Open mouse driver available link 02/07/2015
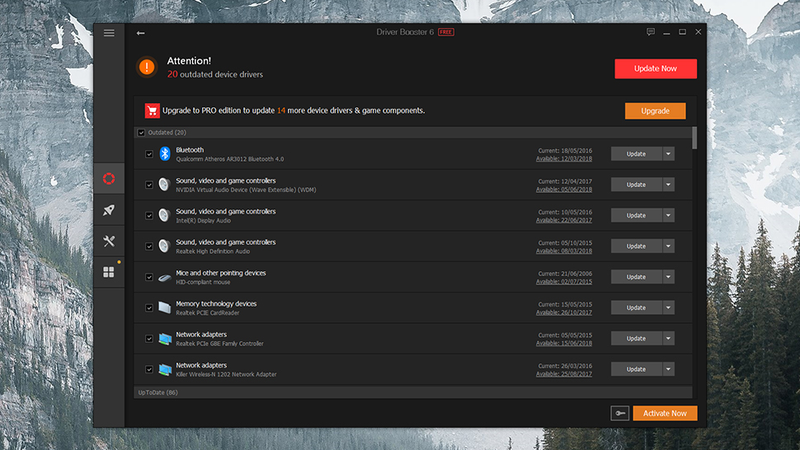The width and height of the screenshot is (800, 450). 564,282
